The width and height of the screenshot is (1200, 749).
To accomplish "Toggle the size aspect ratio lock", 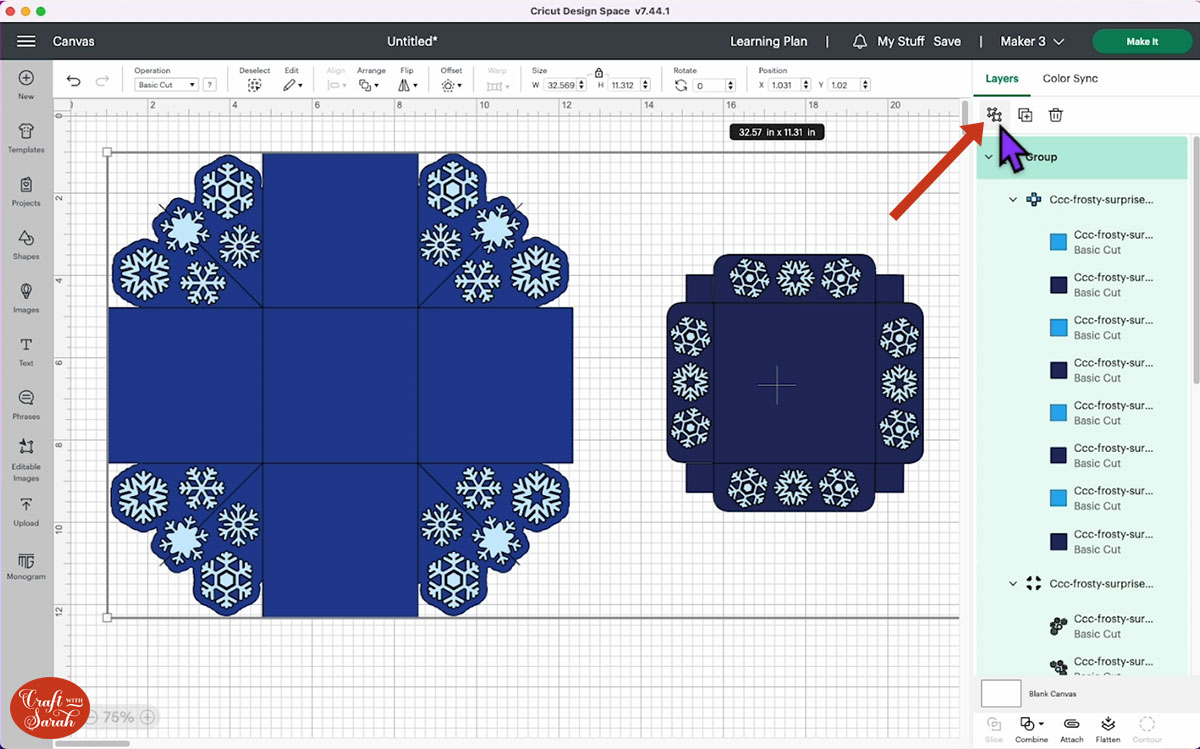I will [x=598, y=73].
